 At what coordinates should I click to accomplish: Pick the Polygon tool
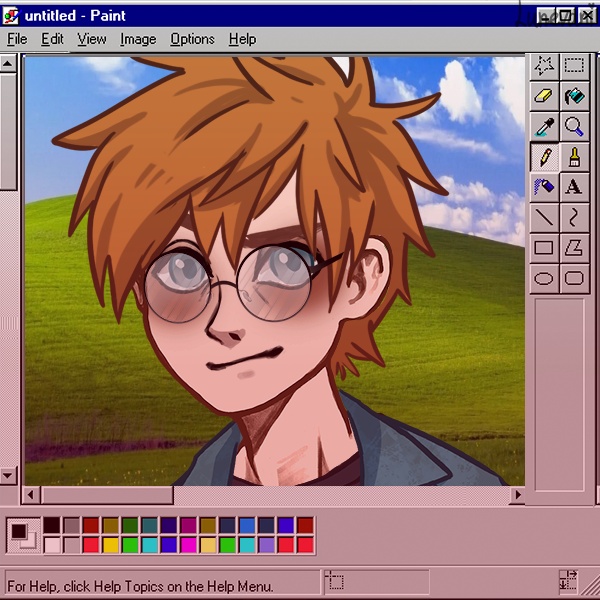click(x=574, y=247)
